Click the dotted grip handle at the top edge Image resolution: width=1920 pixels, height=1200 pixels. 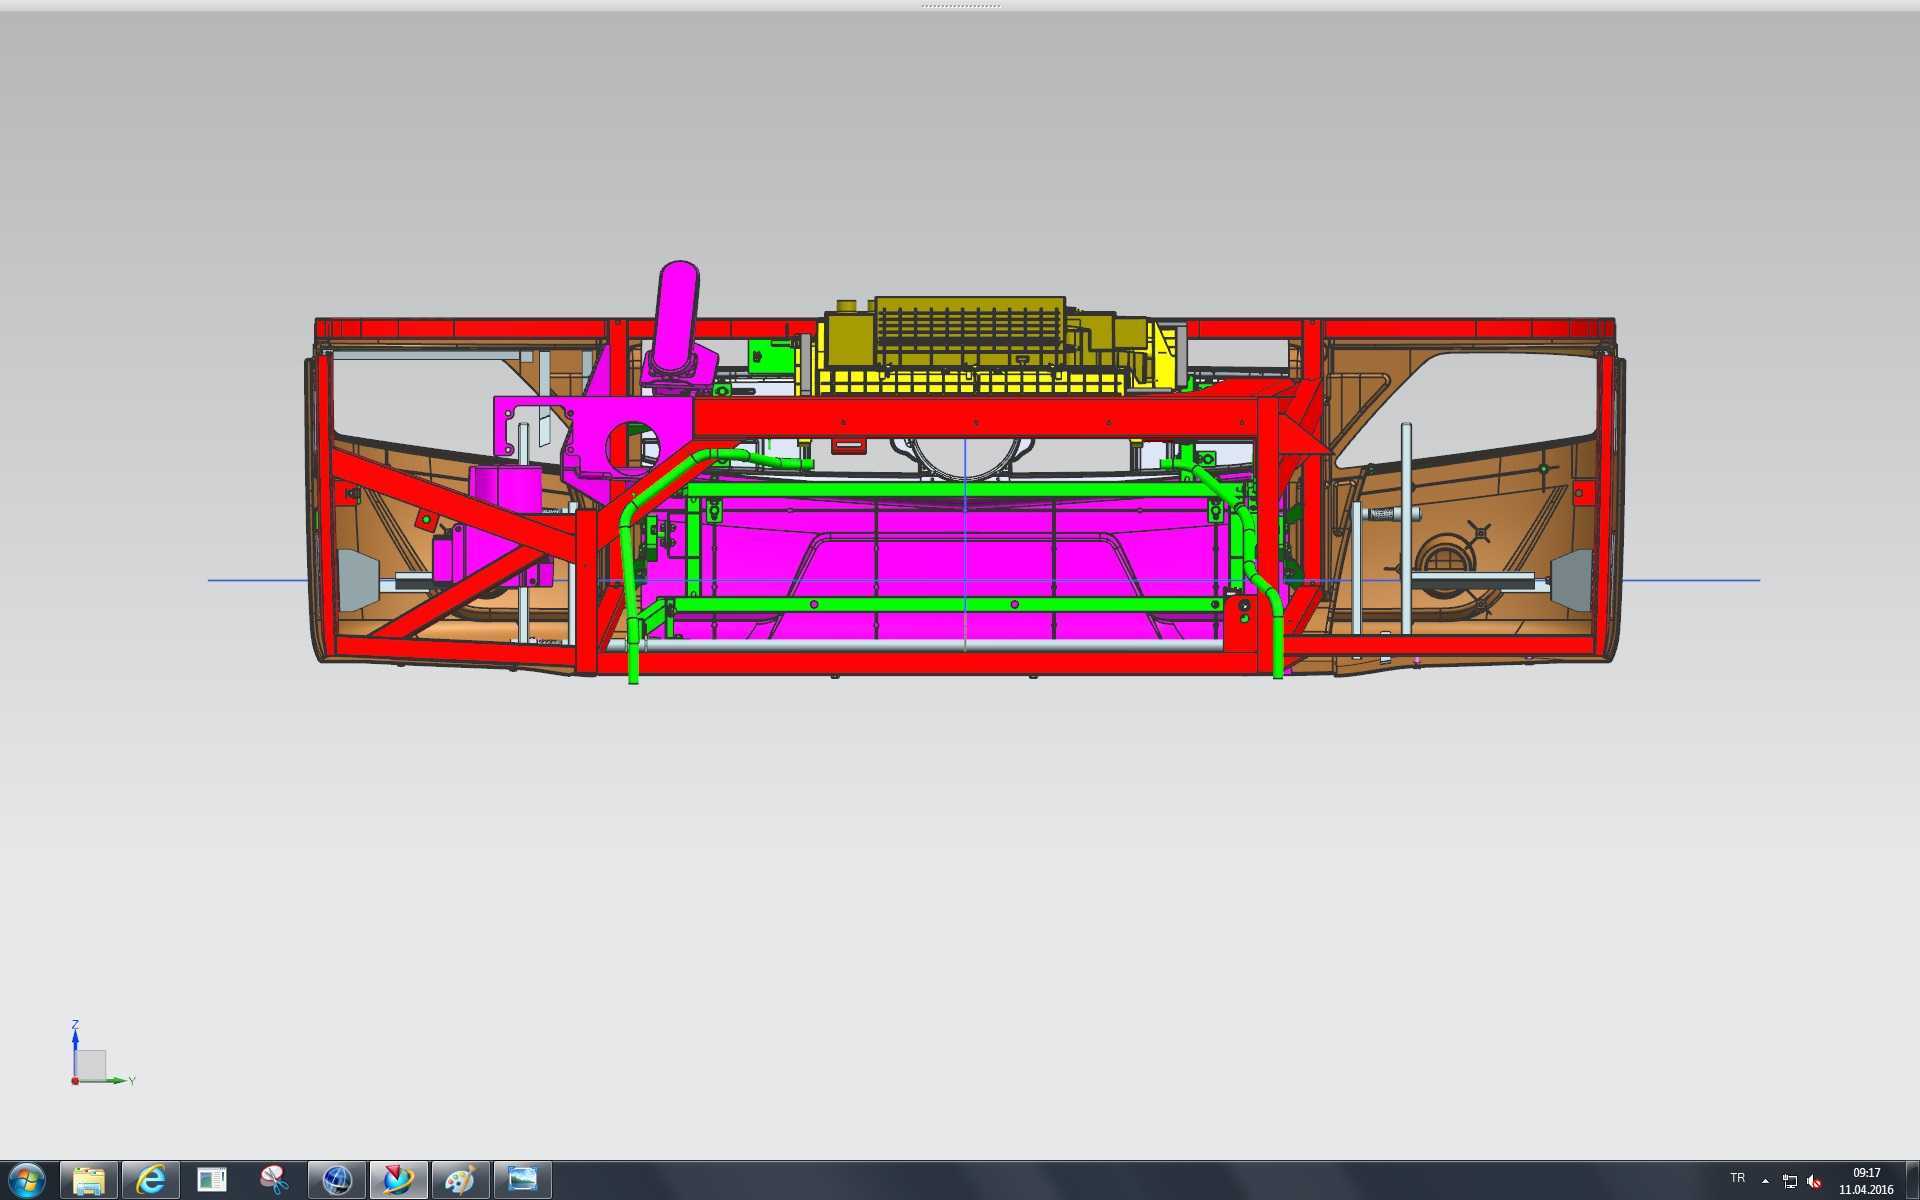click(x=960, y=6)
